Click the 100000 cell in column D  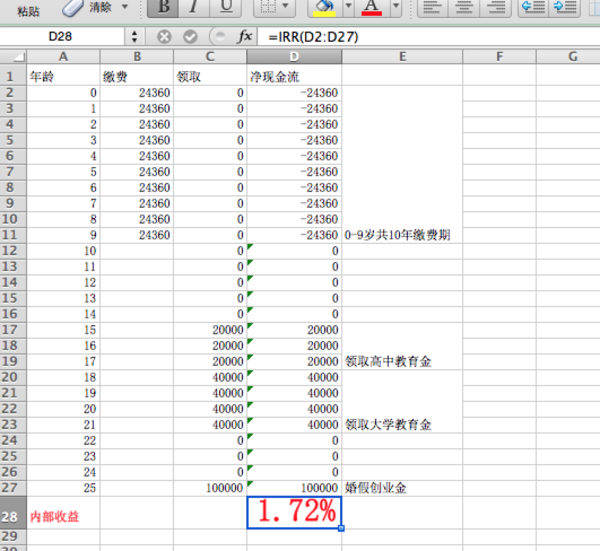[x=294, y=488]
